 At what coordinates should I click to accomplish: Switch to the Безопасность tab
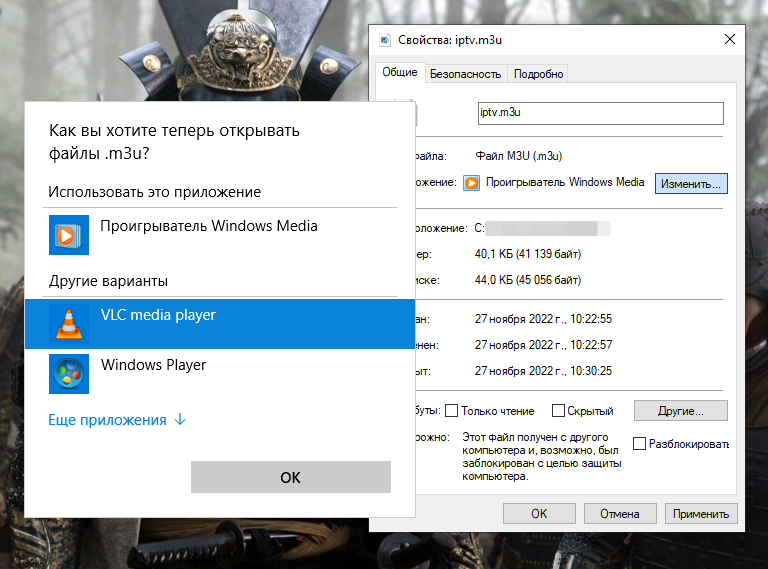464,74
